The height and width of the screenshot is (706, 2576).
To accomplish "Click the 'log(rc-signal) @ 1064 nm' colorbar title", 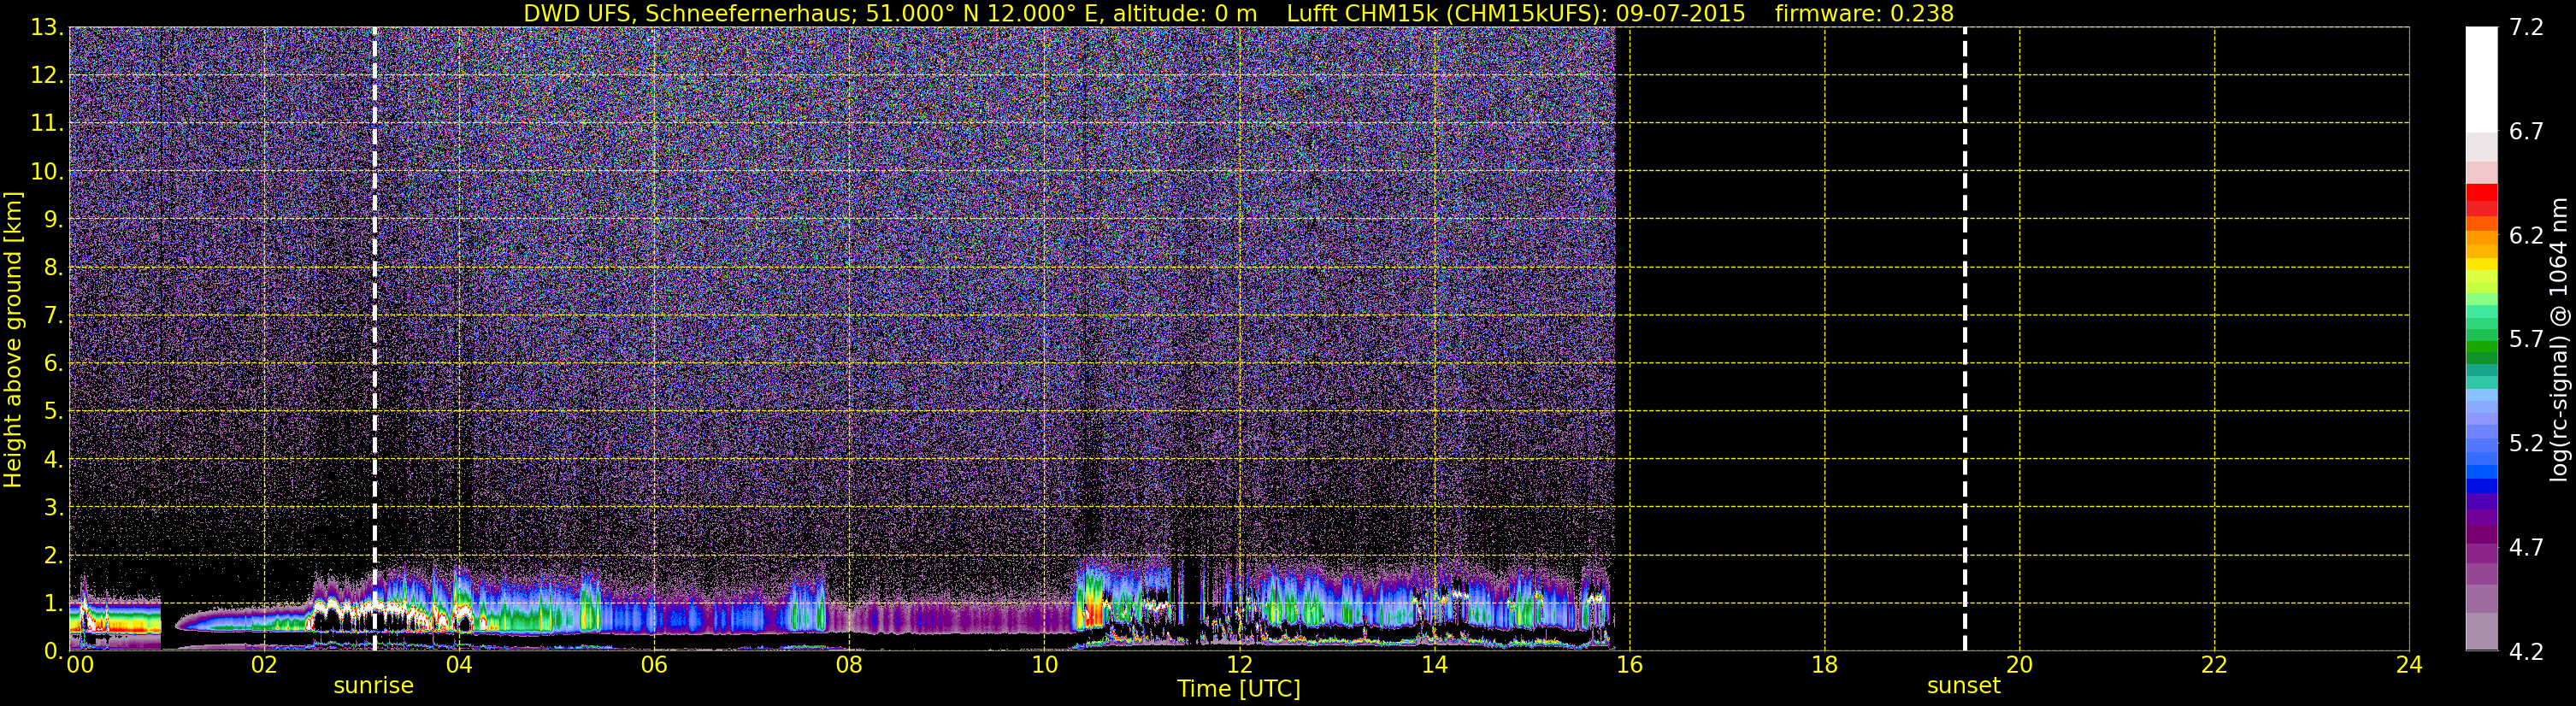I will [2558, 340].
